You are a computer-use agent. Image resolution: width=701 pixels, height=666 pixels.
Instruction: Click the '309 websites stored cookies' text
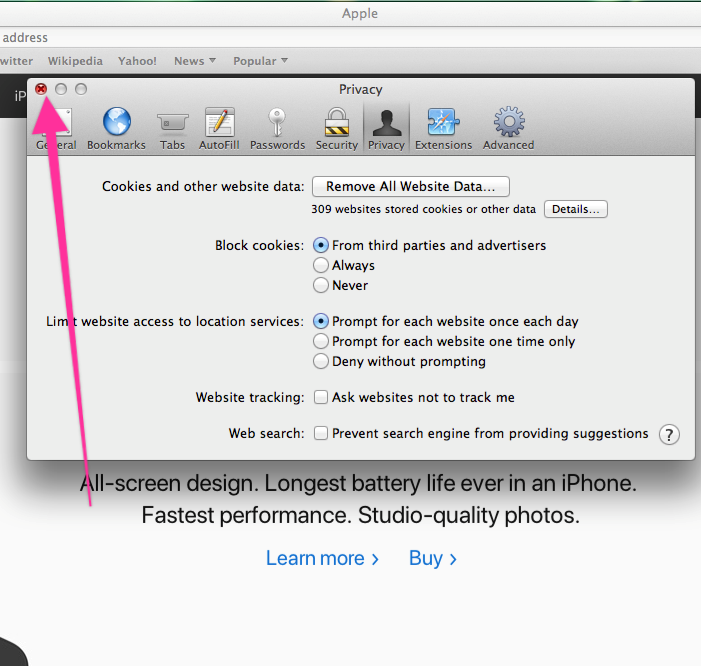[x=423, y=209]
